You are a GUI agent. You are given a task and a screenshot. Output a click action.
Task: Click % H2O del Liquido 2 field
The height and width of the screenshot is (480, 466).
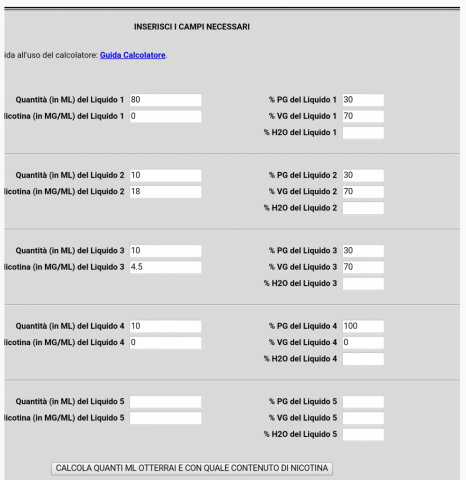pyautogui.click(x=363, y=208)
